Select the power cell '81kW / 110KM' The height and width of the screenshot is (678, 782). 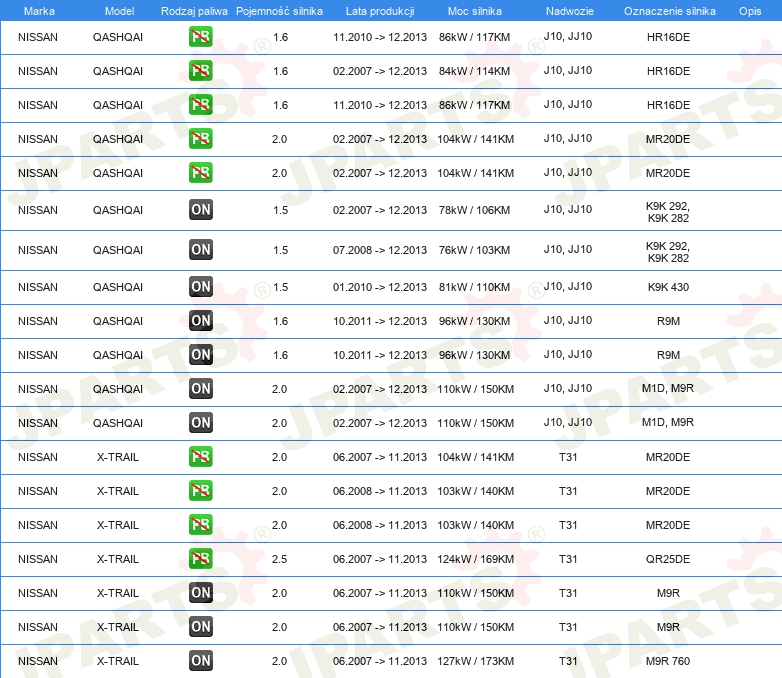[x=474, y=287]
